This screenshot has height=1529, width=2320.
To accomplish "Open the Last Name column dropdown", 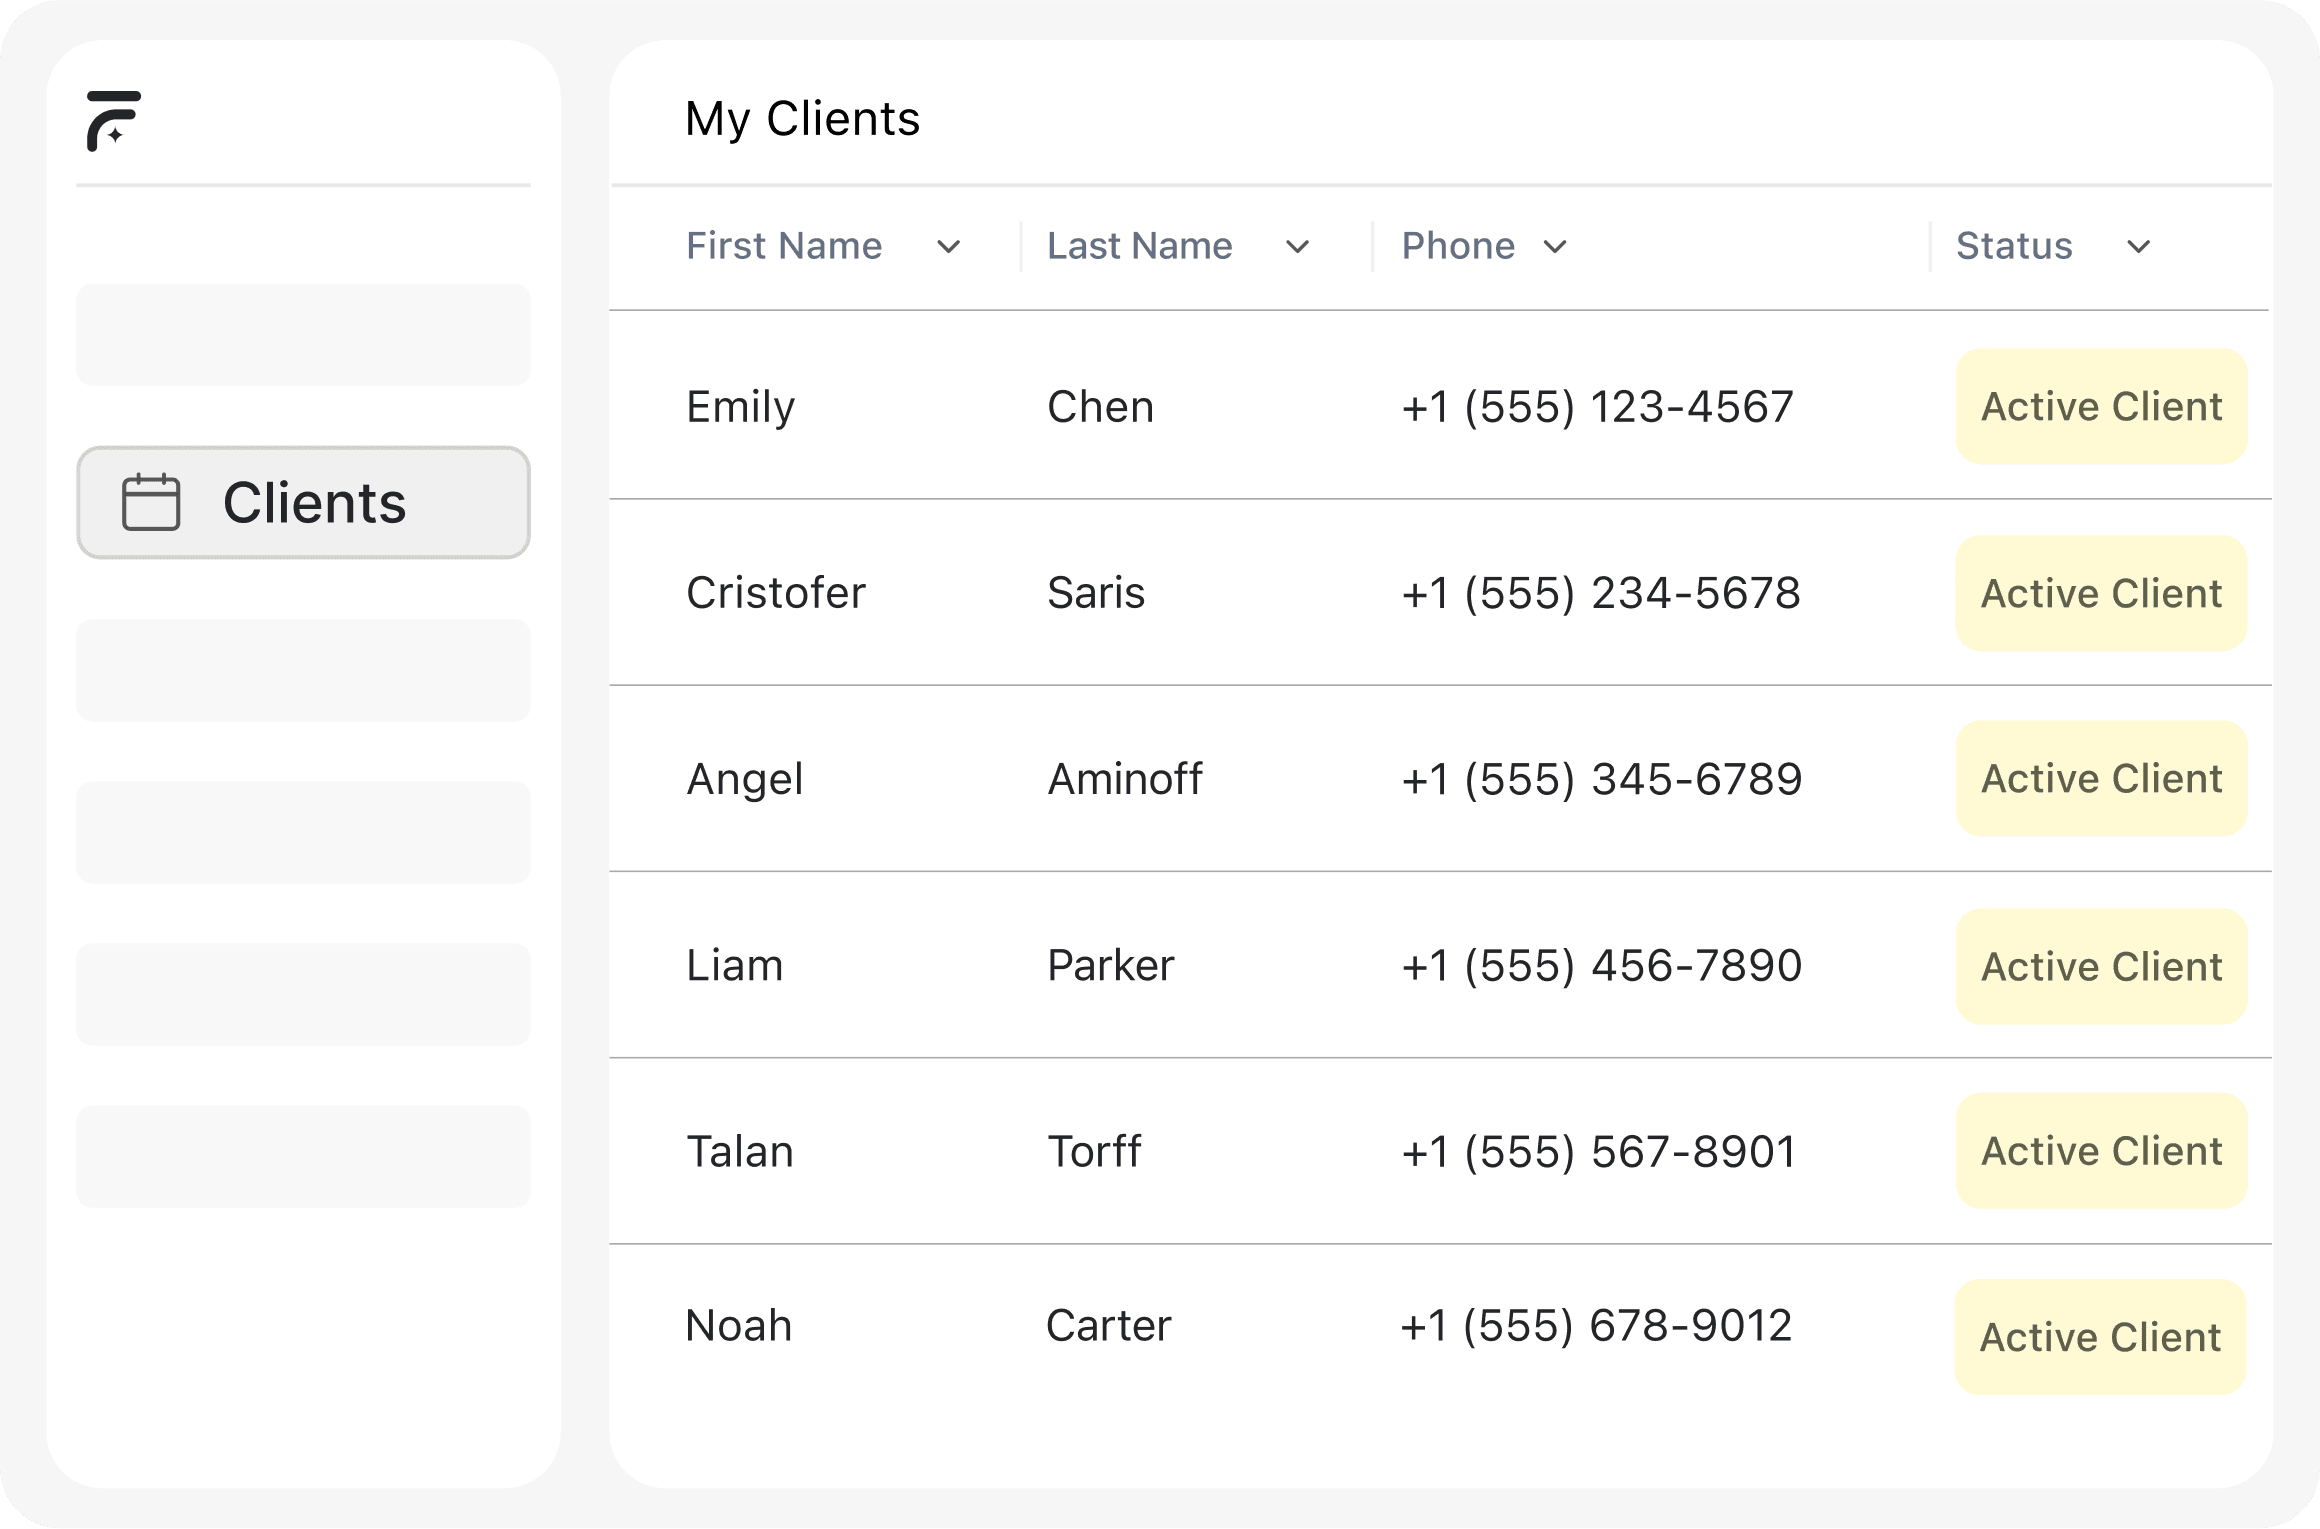I will pos(1297,246).
